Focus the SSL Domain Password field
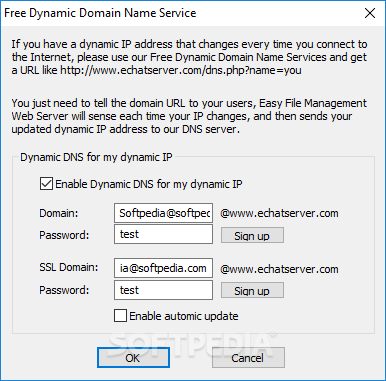Image resolution: width=386 pixels, height=381 pixels. click(x=163, y=290)
